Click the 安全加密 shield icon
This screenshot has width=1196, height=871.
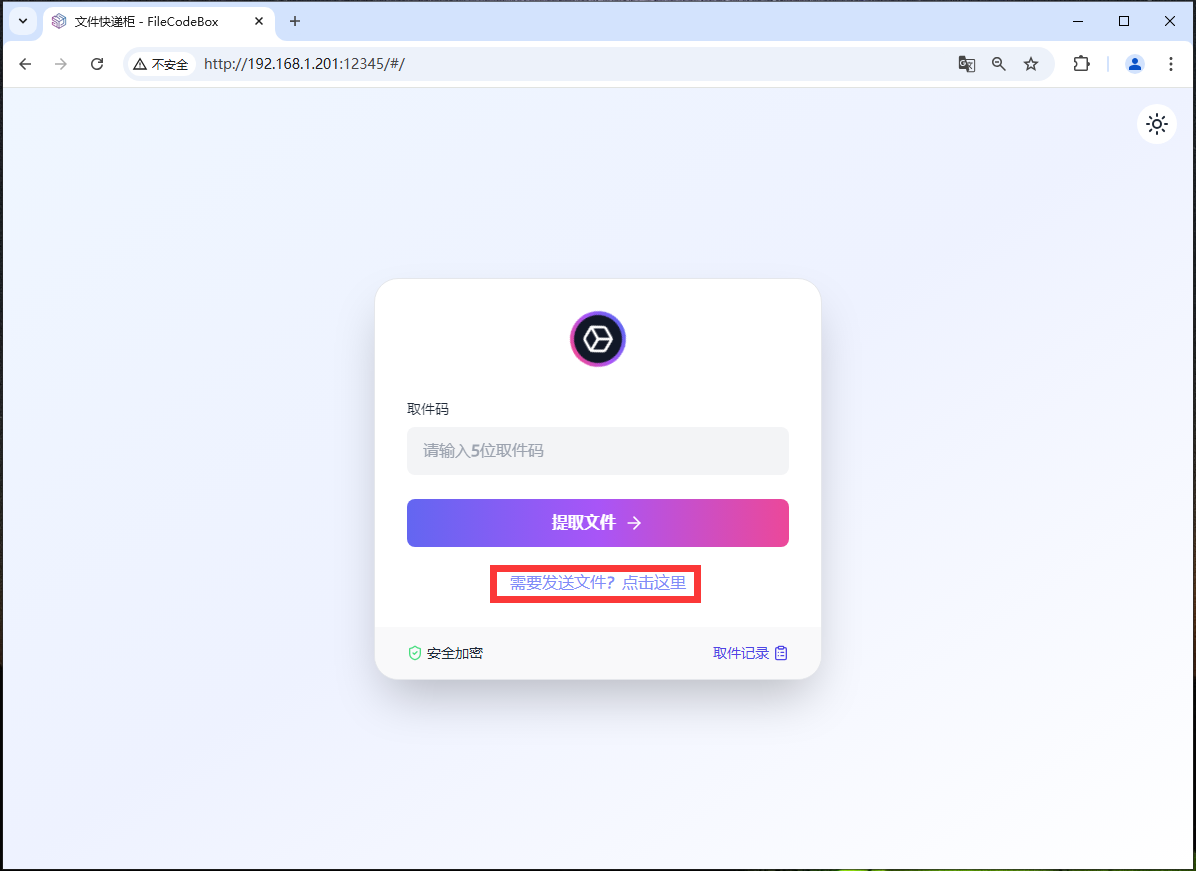click(415, 652)
